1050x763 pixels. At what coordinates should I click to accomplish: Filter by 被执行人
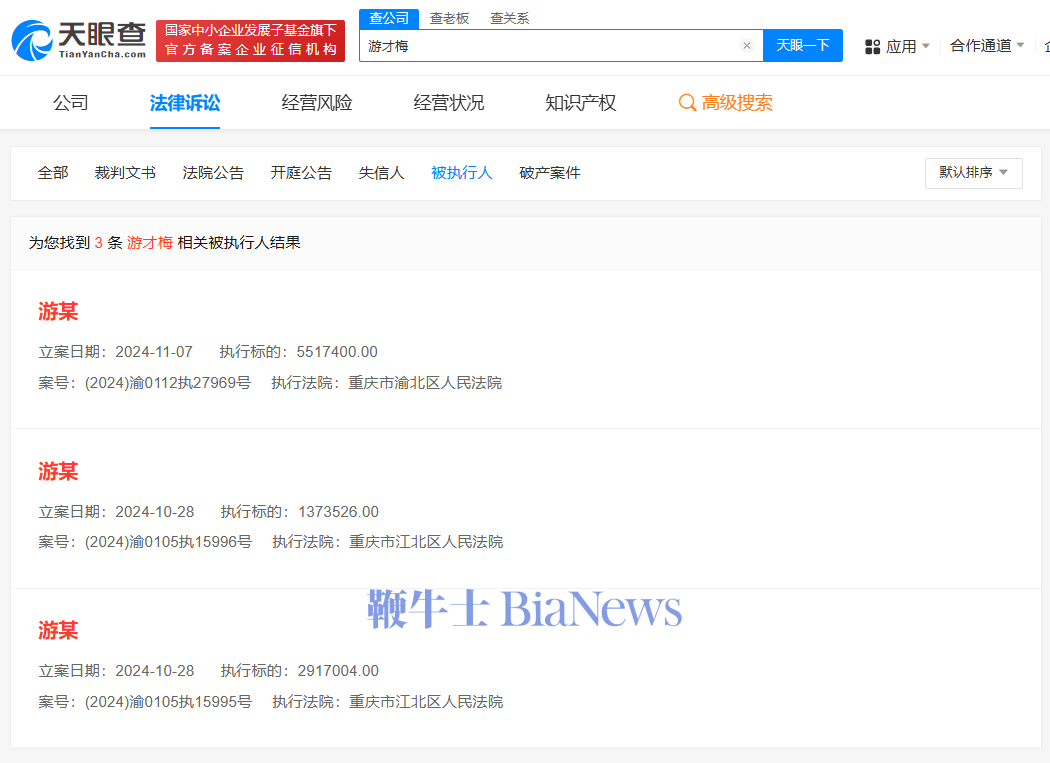(462, 173)
